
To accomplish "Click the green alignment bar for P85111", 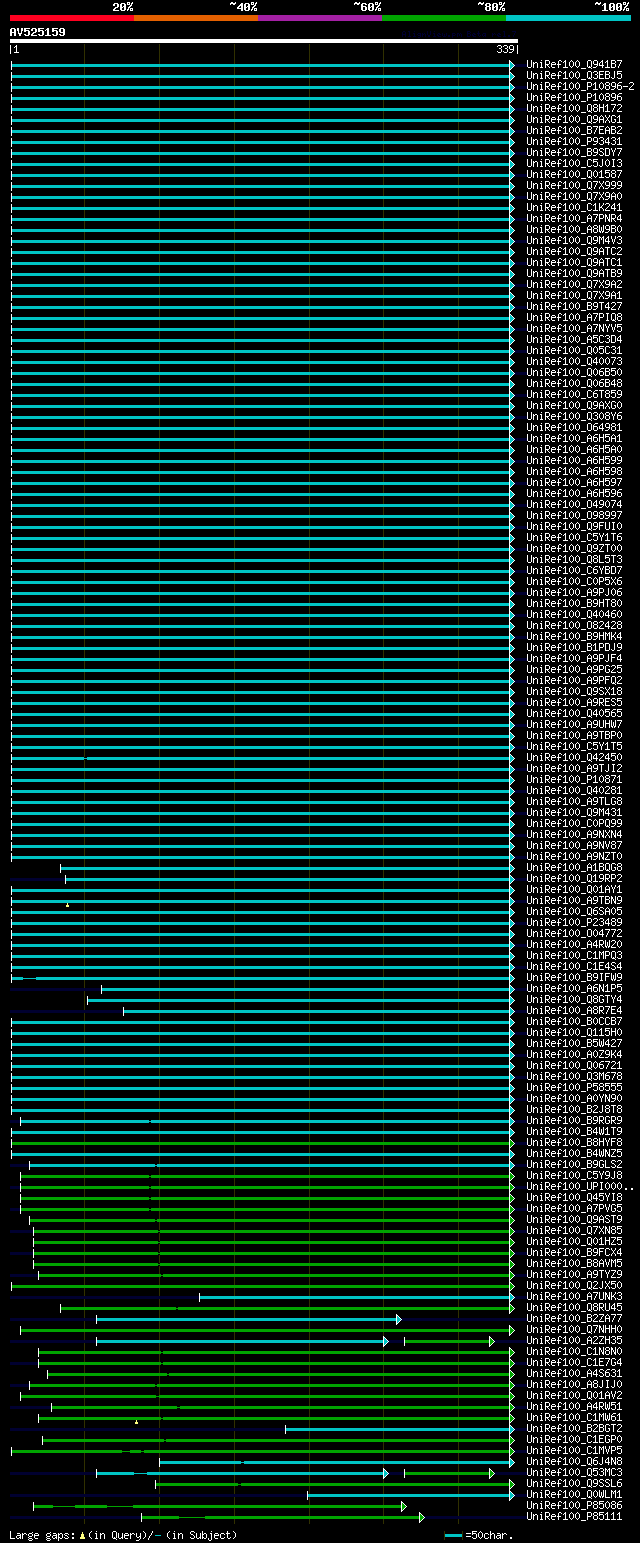I will [283, 1517].
